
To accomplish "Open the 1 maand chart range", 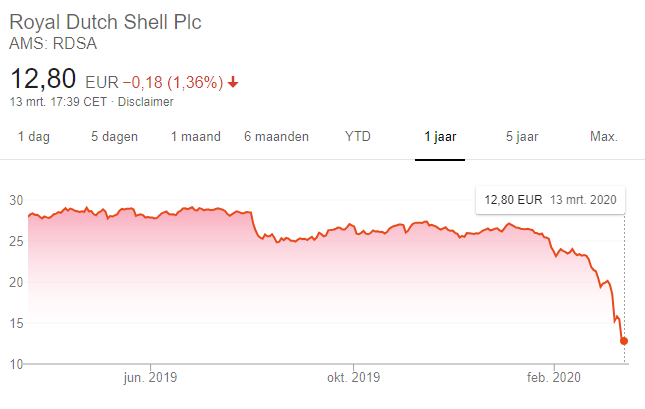I will tap(196, 137).
